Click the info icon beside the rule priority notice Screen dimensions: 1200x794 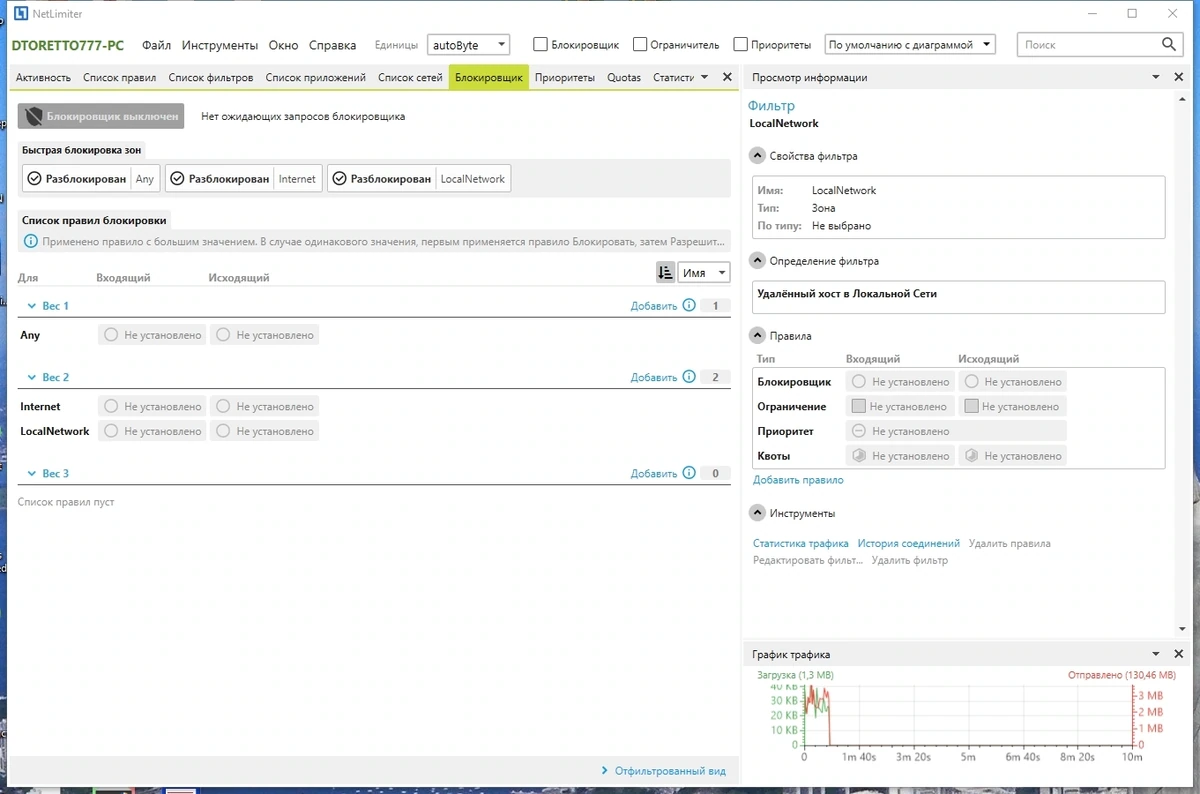pyautogui.click(x=30, y=241)
